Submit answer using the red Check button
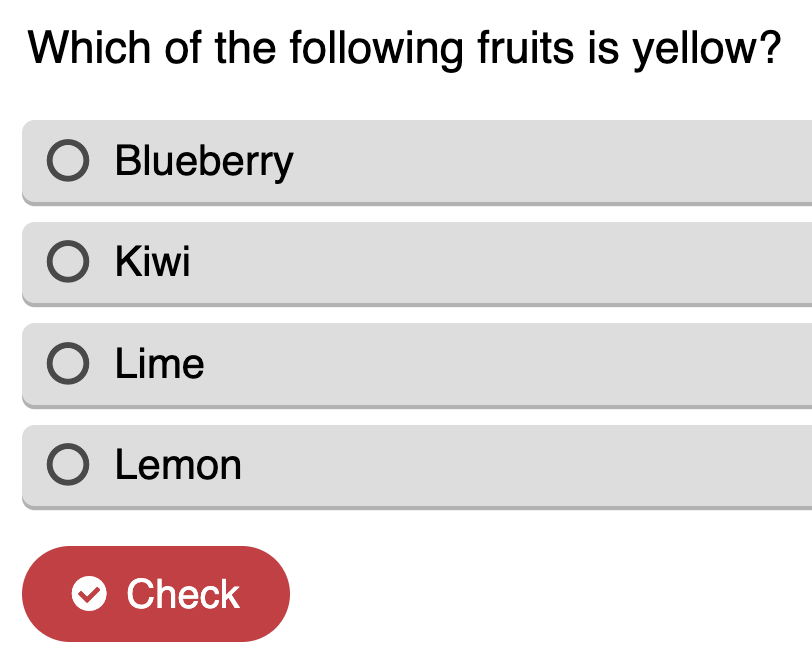This screenshot has height=654, width=812. pos(156,594)
